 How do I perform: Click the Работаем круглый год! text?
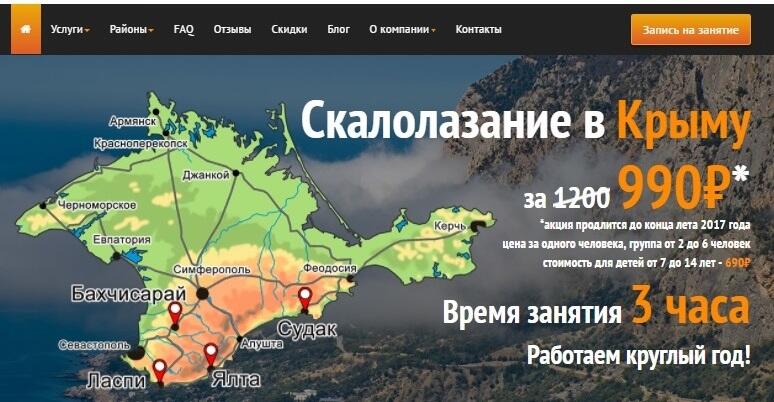pyautogui.click(x=639, y=356)
